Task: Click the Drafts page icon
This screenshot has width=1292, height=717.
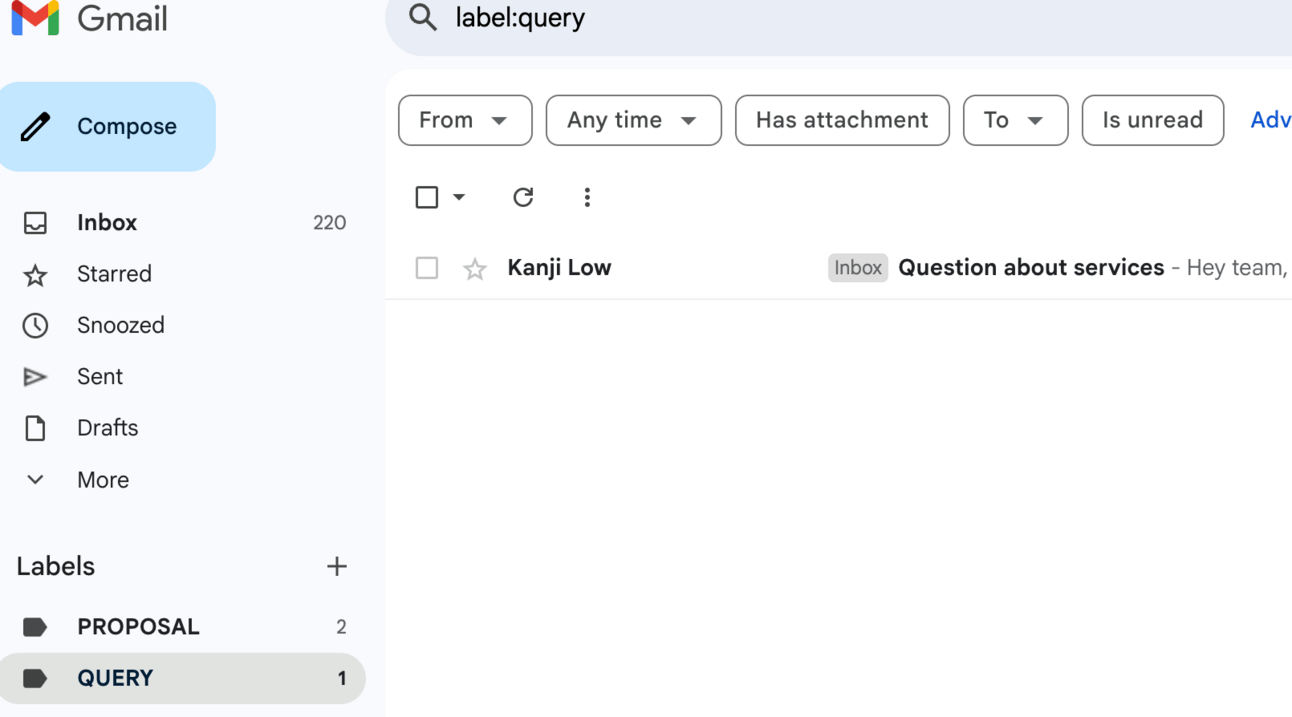Action: tap(35, 428)
